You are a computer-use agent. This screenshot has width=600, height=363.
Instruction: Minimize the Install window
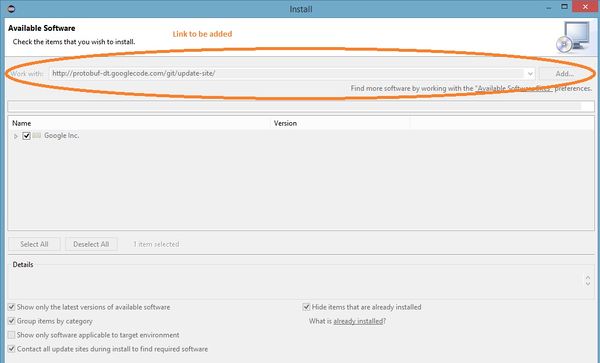(x=549, y=8)
